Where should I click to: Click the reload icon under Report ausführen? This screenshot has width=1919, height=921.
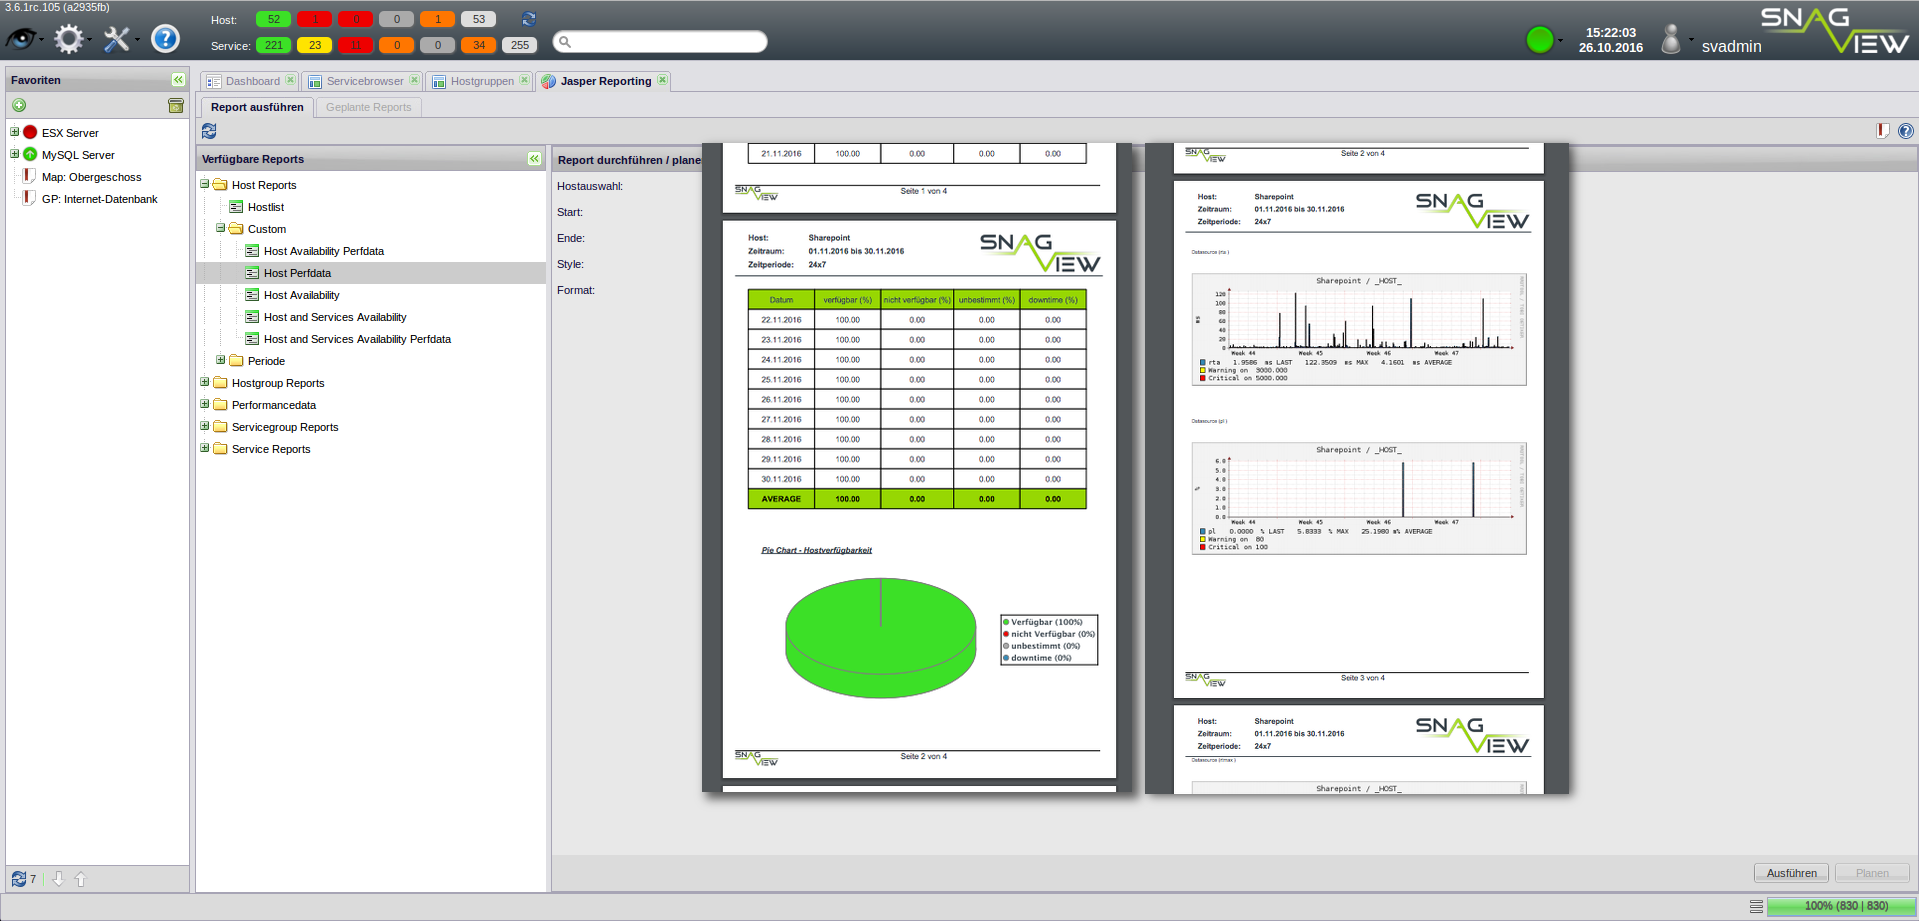point(209,131)
